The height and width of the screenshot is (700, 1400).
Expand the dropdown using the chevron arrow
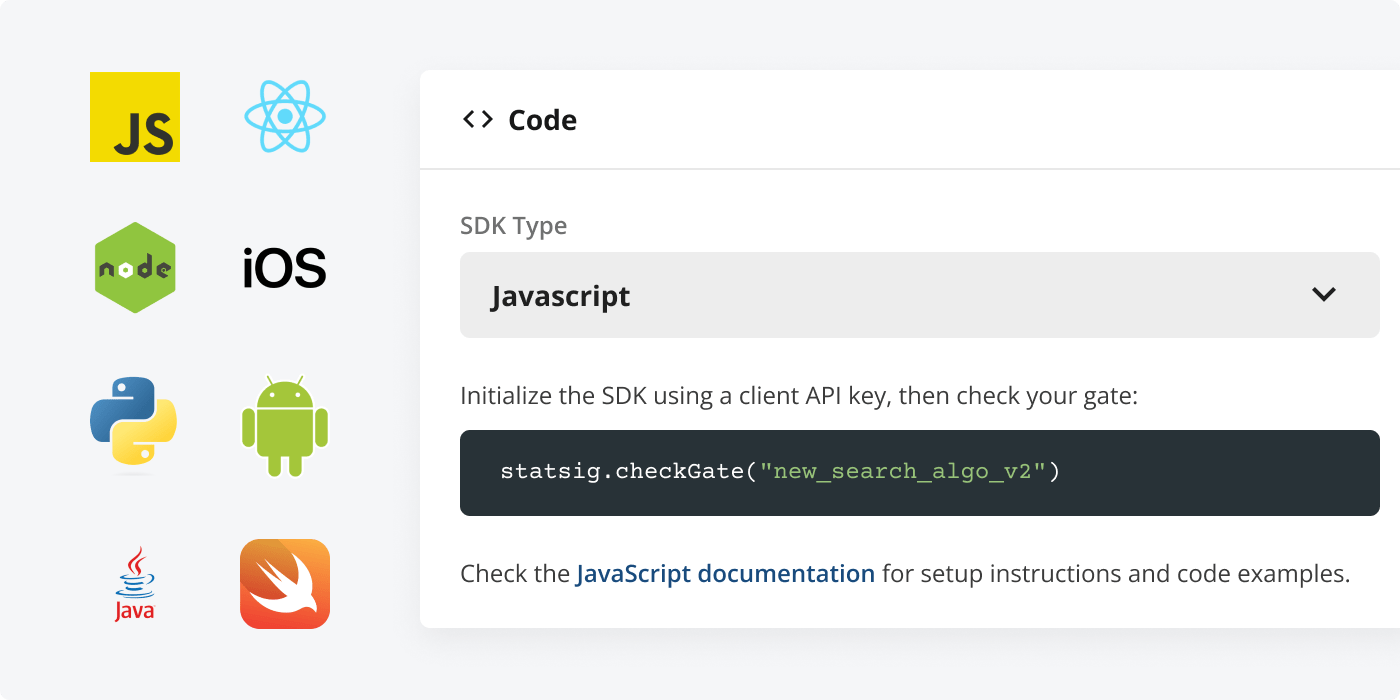(1323, 294)
